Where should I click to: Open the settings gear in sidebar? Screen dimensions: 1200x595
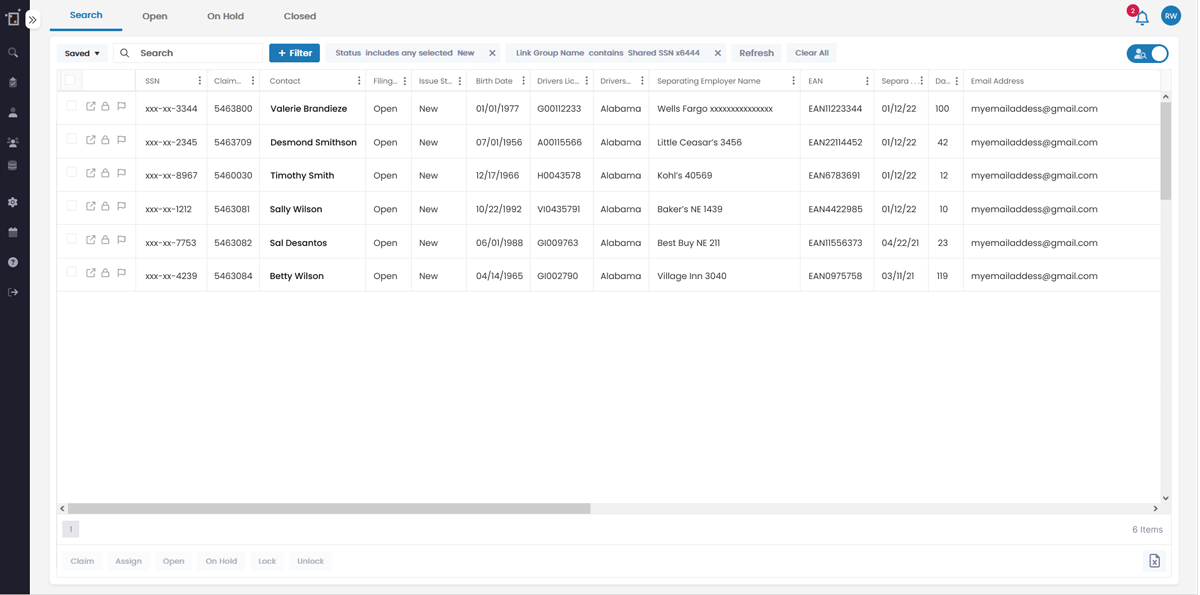[x=13, y=202]
